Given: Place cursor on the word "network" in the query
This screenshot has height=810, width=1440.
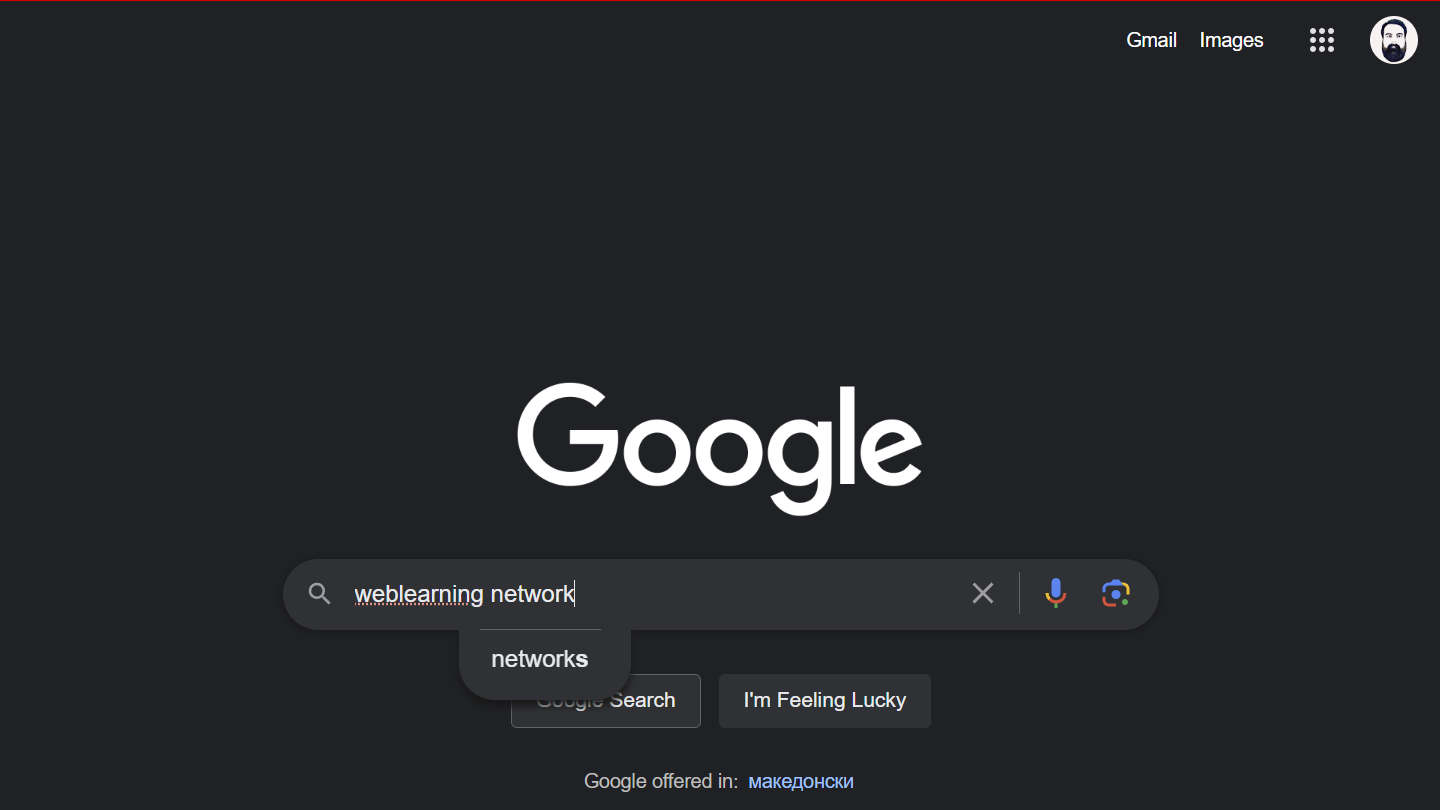Looking at the screenshot, I should (532, 594).
